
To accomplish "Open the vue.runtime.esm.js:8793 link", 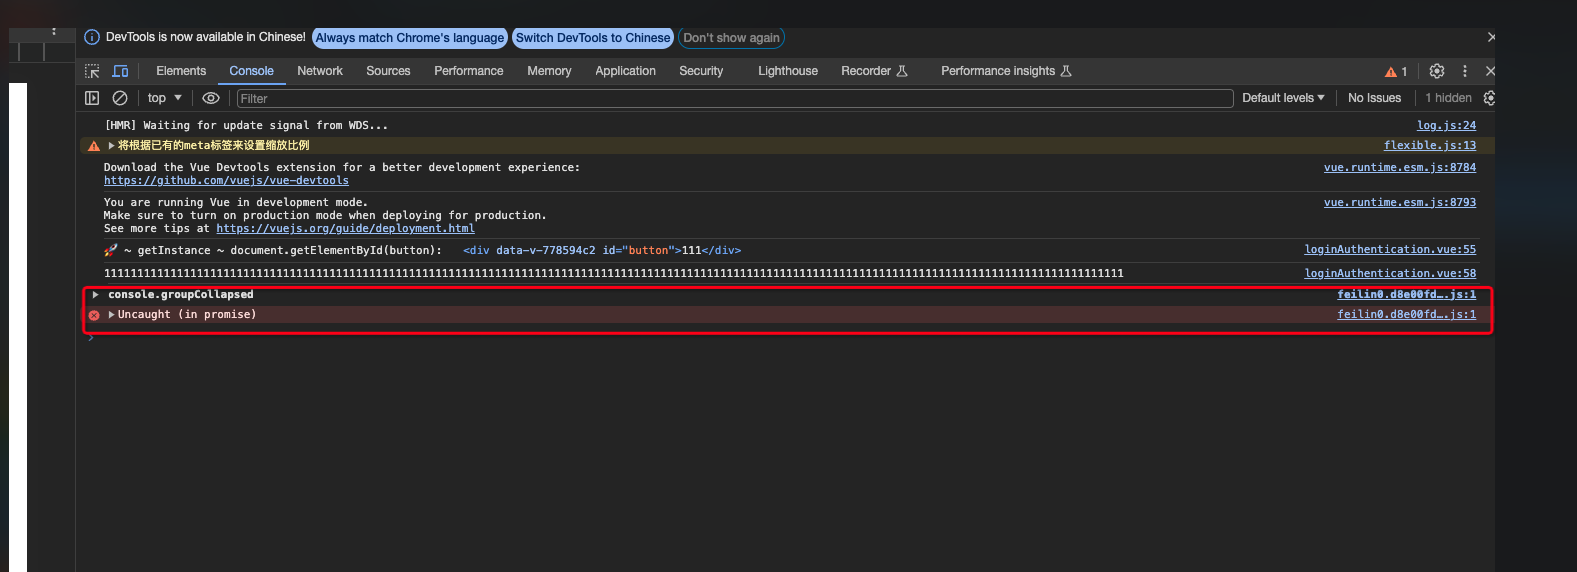I will point(1400,202).
